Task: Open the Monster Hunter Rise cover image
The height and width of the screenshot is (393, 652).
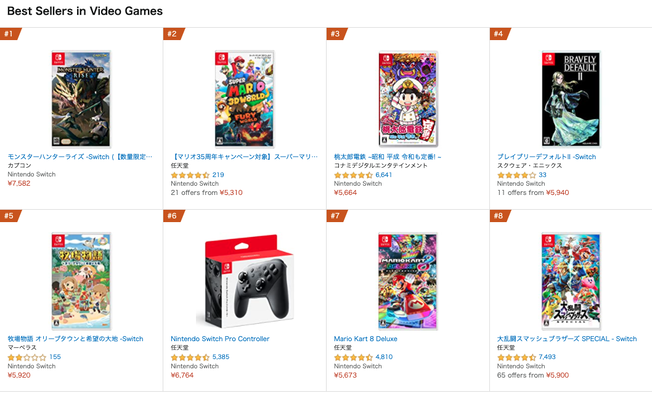Action: (x=81, y=99)
